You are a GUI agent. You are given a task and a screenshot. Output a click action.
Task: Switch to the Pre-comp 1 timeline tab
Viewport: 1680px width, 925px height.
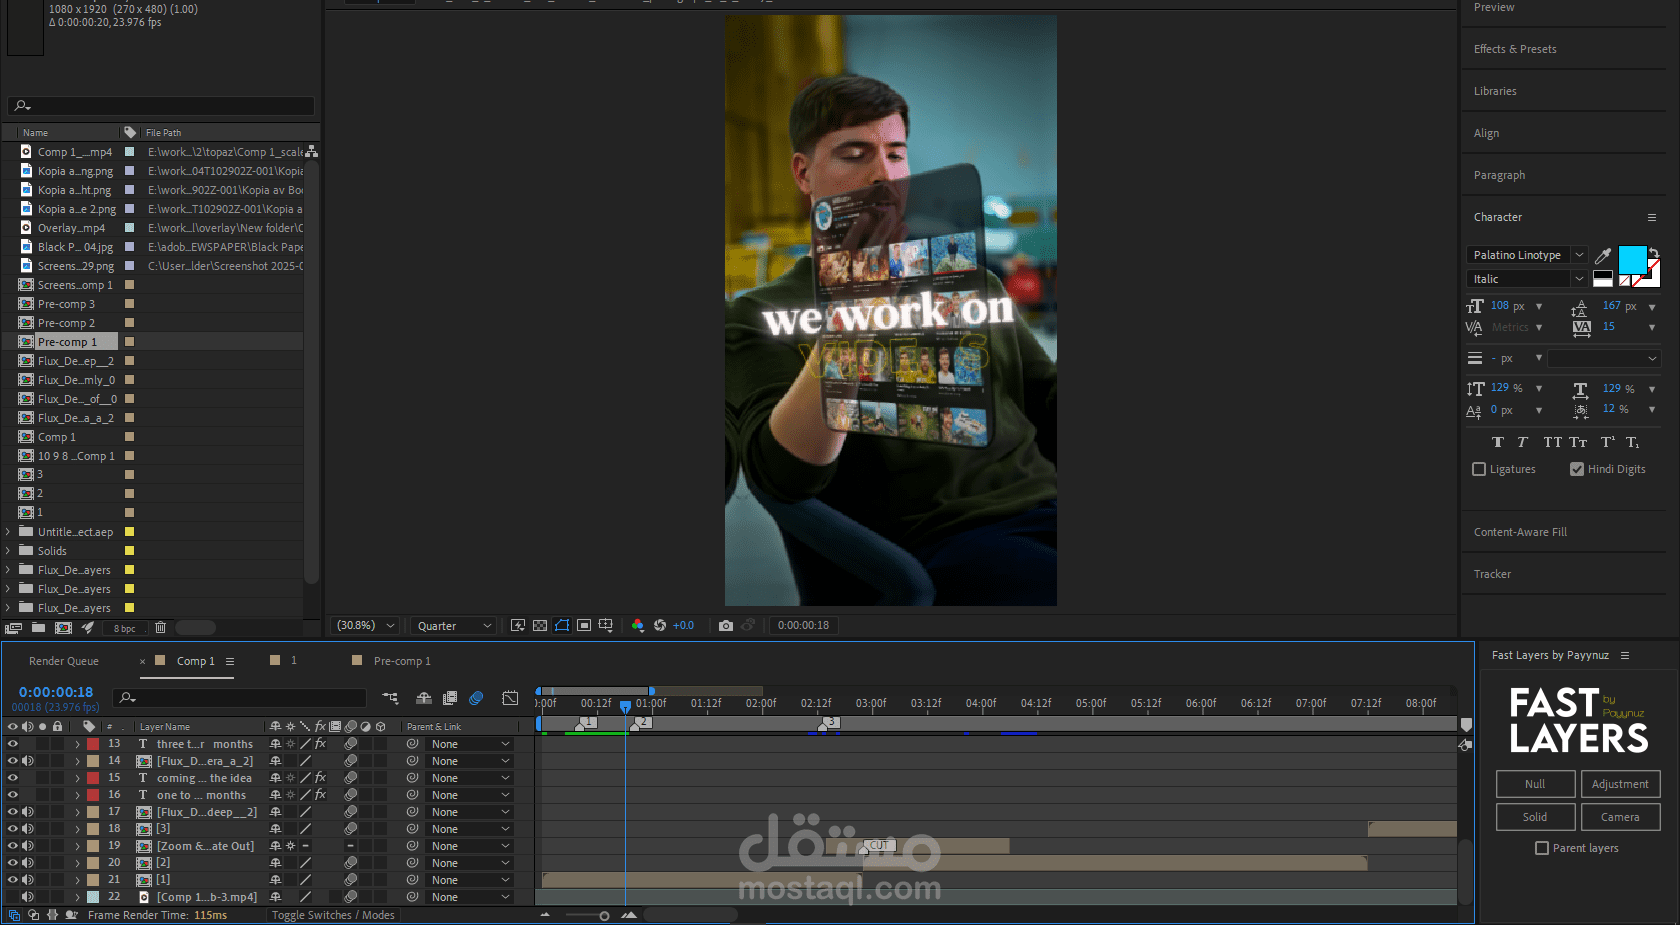coord(402,661)
